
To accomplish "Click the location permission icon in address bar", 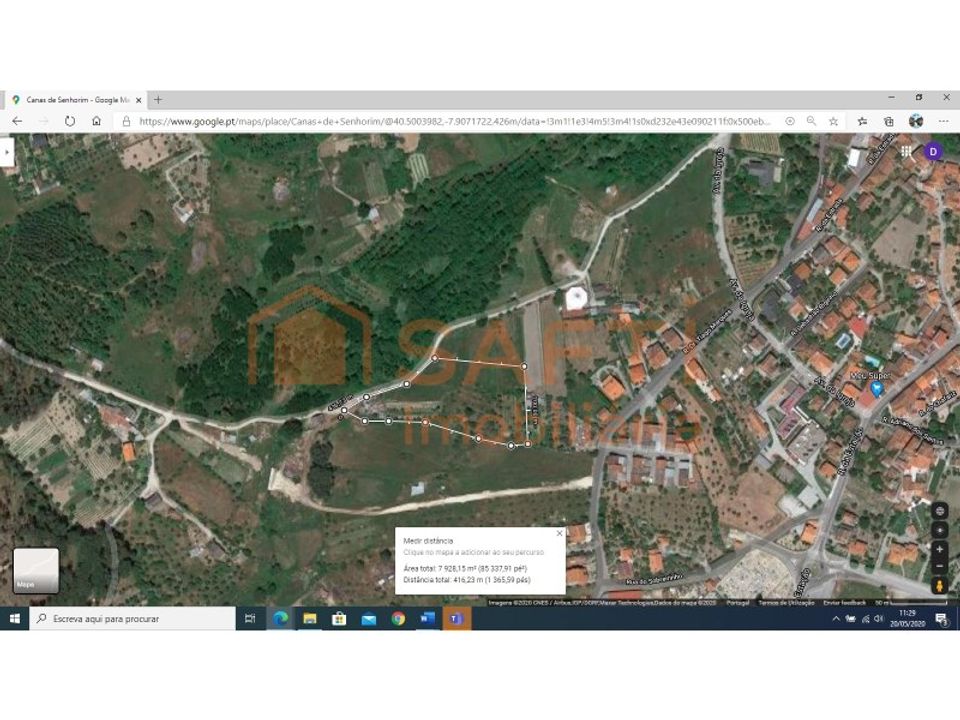I will [790, 121].
